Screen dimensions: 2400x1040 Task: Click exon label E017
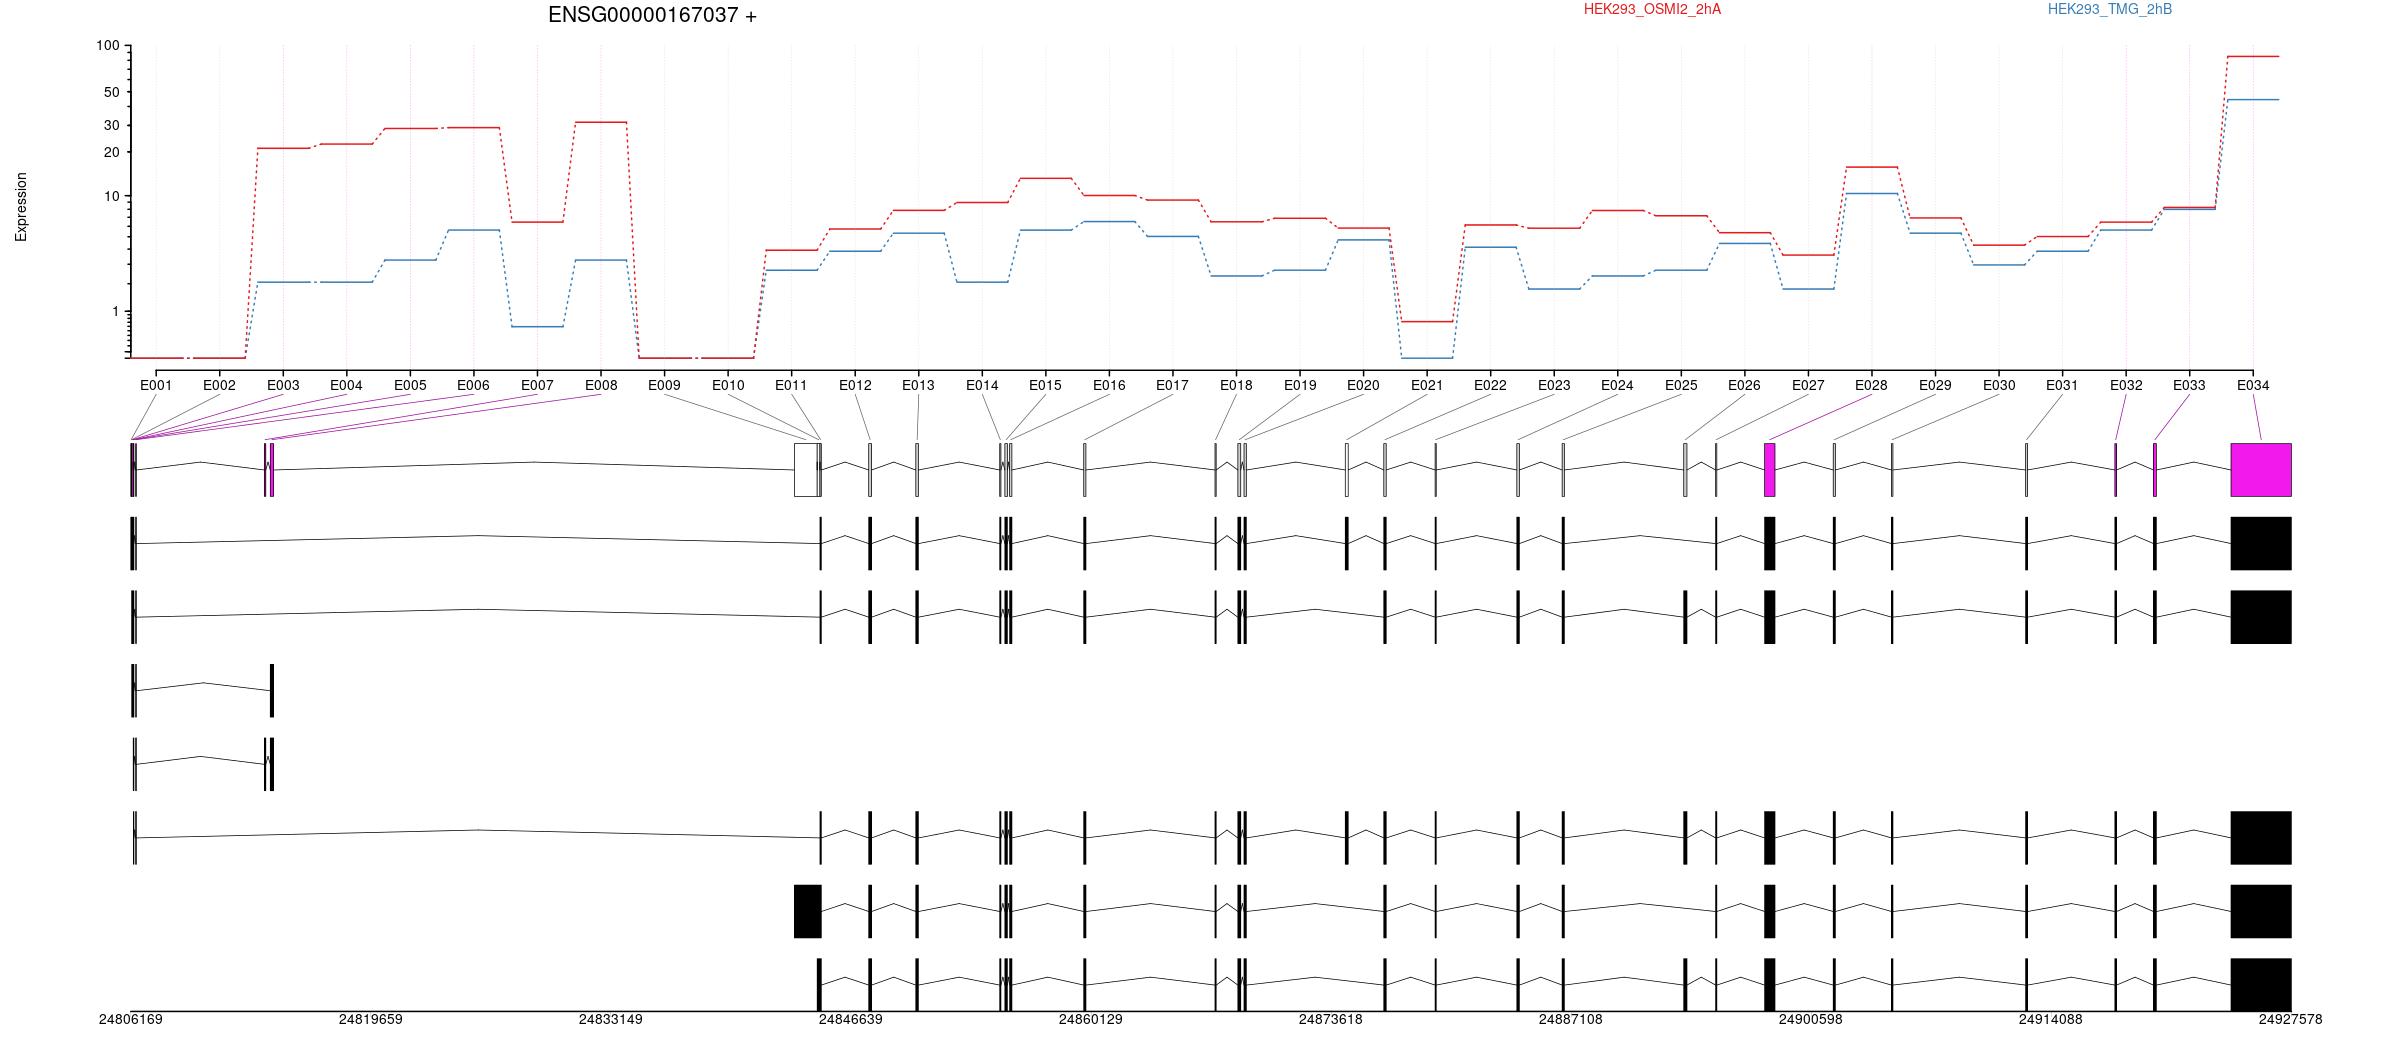coord(1172,385)
